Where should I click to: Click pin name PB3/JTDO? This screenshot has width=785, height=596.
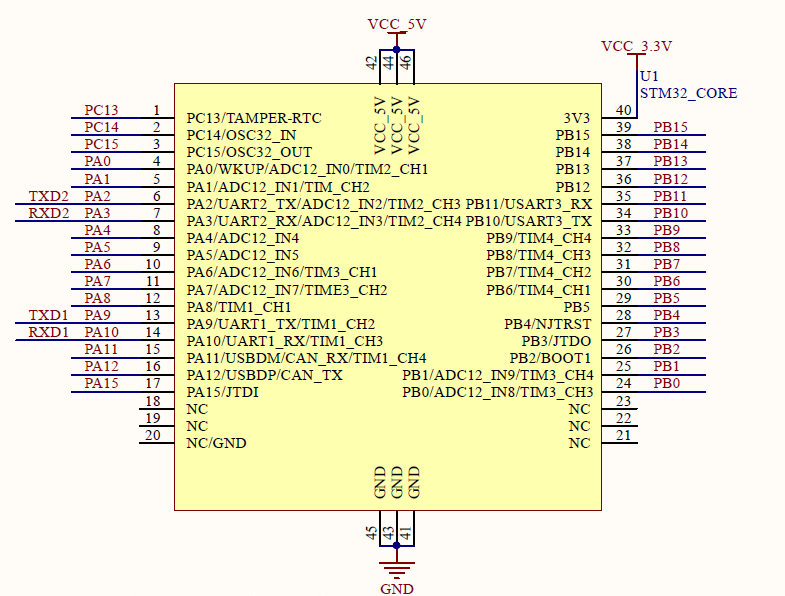click(x=556, y=341)
